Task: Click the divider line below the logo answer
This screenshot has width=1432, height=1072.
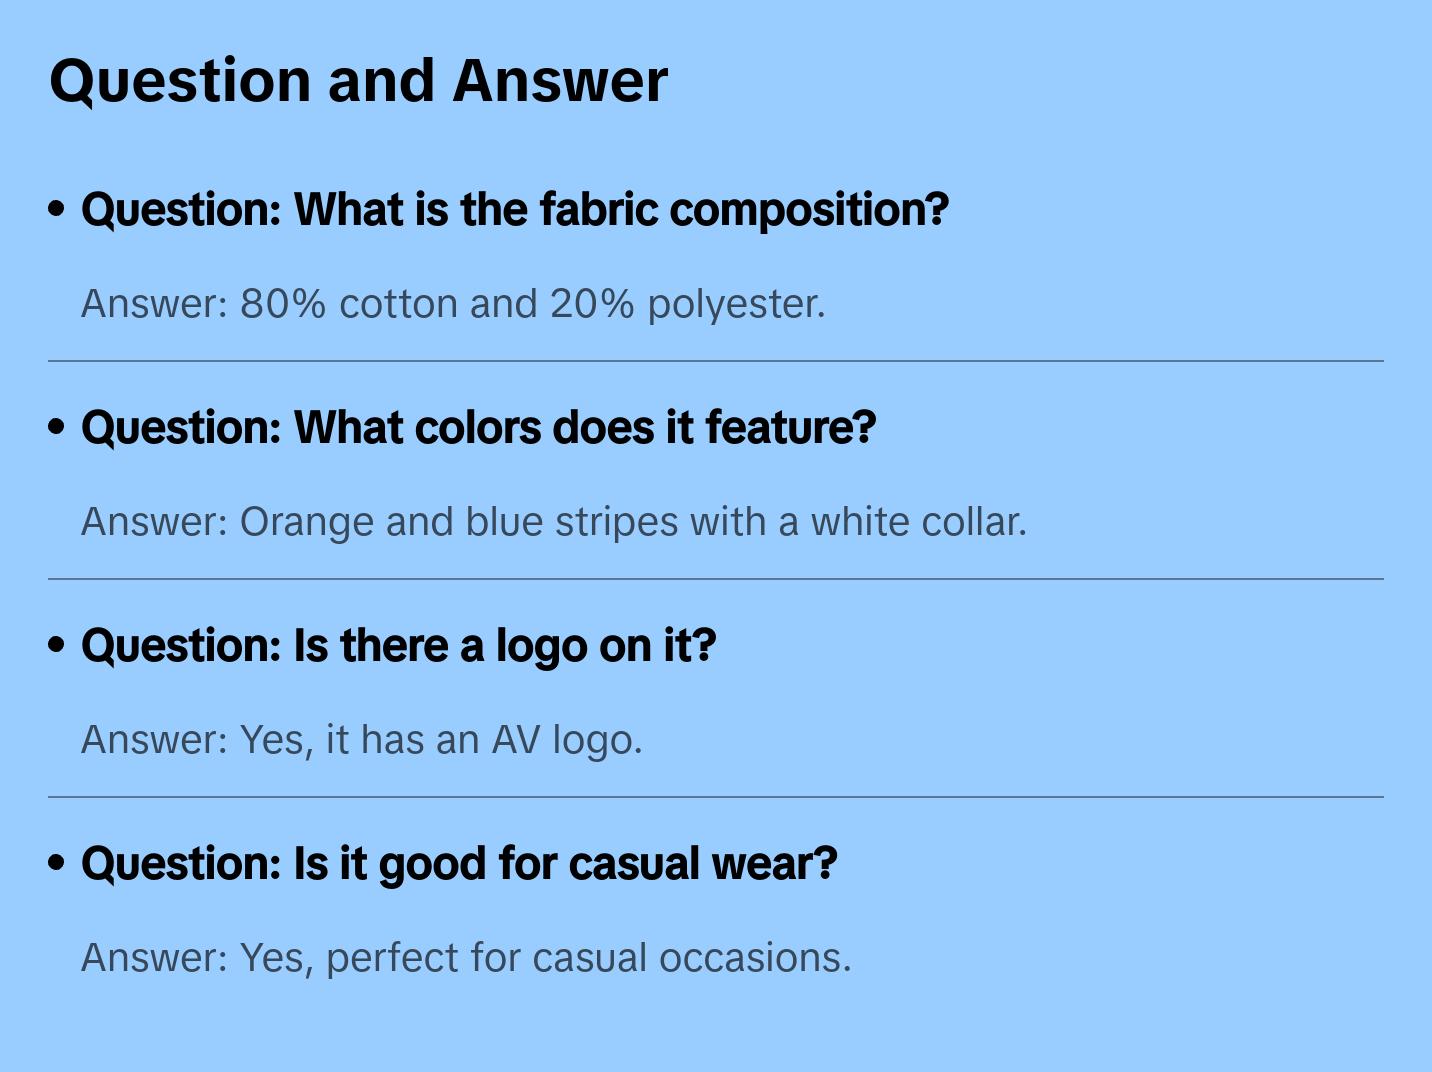Action: tap(716, 797)
